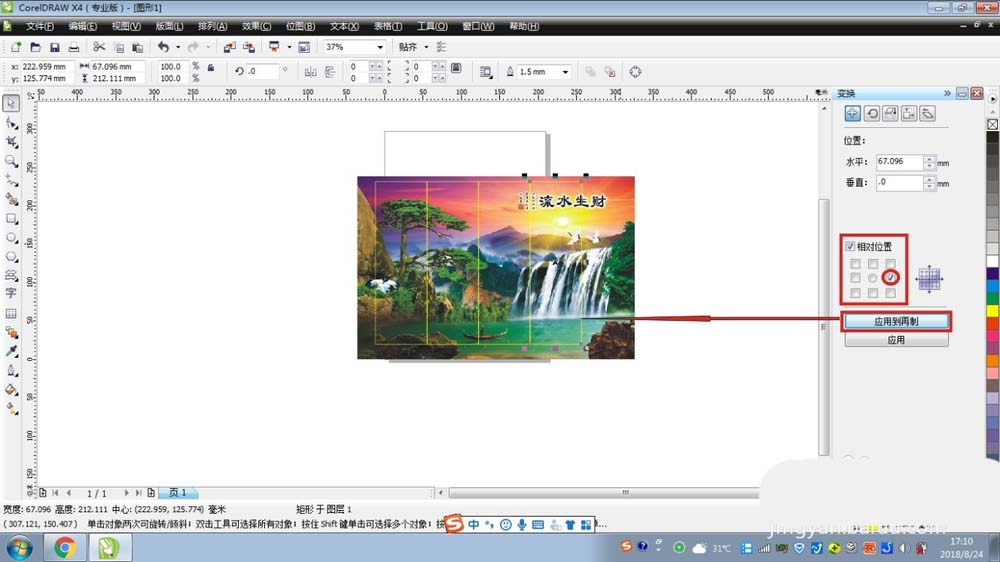Switch to Scale and mirror transform tab
The width and height of the screenshot is (1000, 562).
point(890,114)
